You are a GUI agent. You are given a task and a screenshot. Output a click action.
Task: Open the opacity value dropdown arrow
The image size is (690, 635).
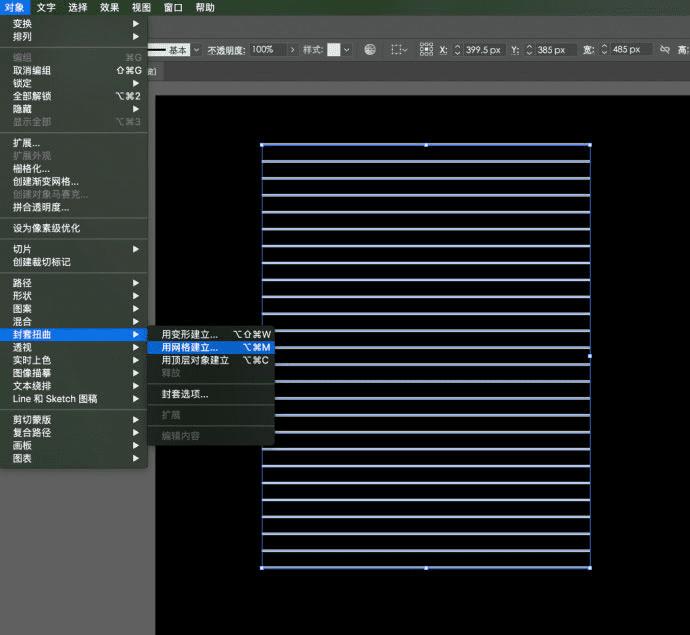(x=292, y=49)
